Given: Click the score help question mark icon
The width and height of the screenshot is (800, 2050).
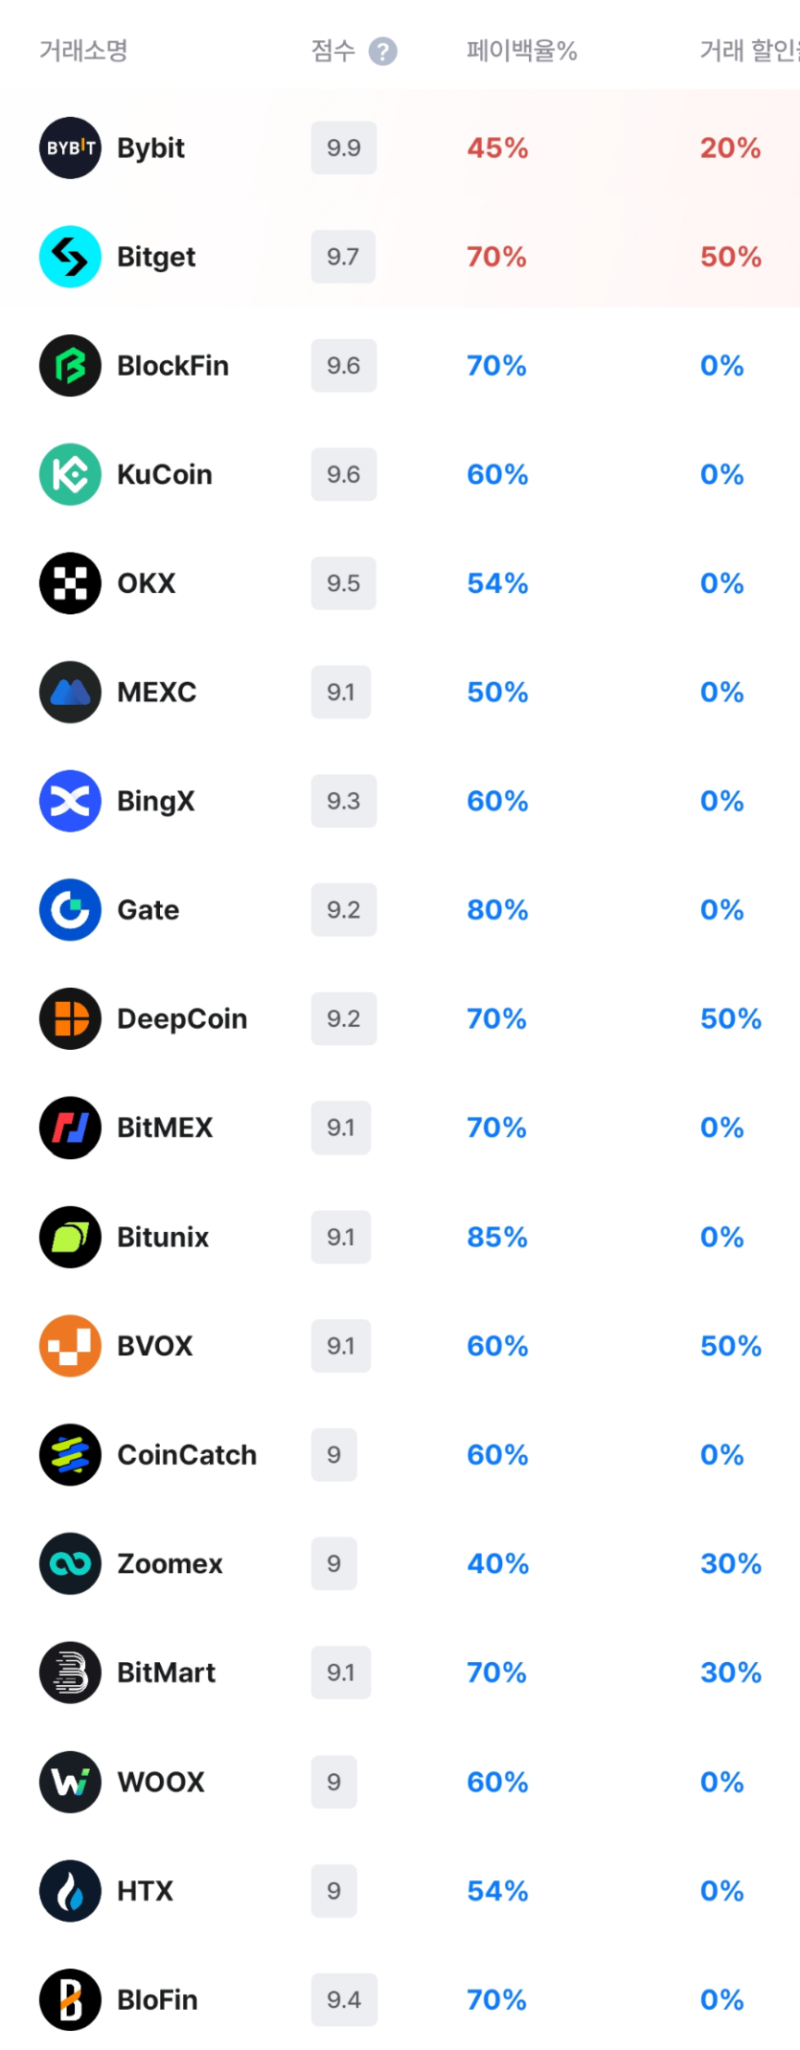Looking at the screenshot, I should tap(383, 51).
